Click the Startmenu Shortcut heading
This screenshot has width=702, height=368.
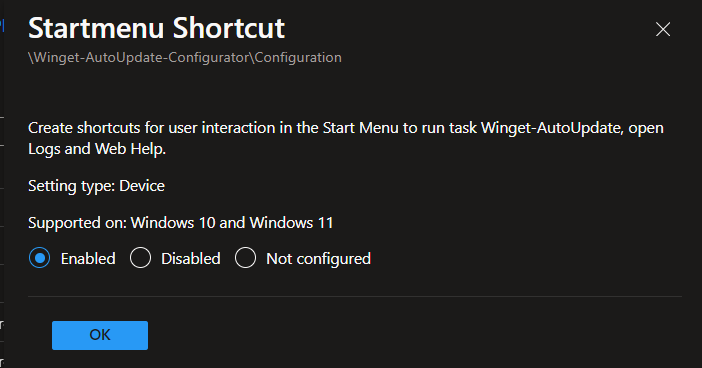click(156, 28)
